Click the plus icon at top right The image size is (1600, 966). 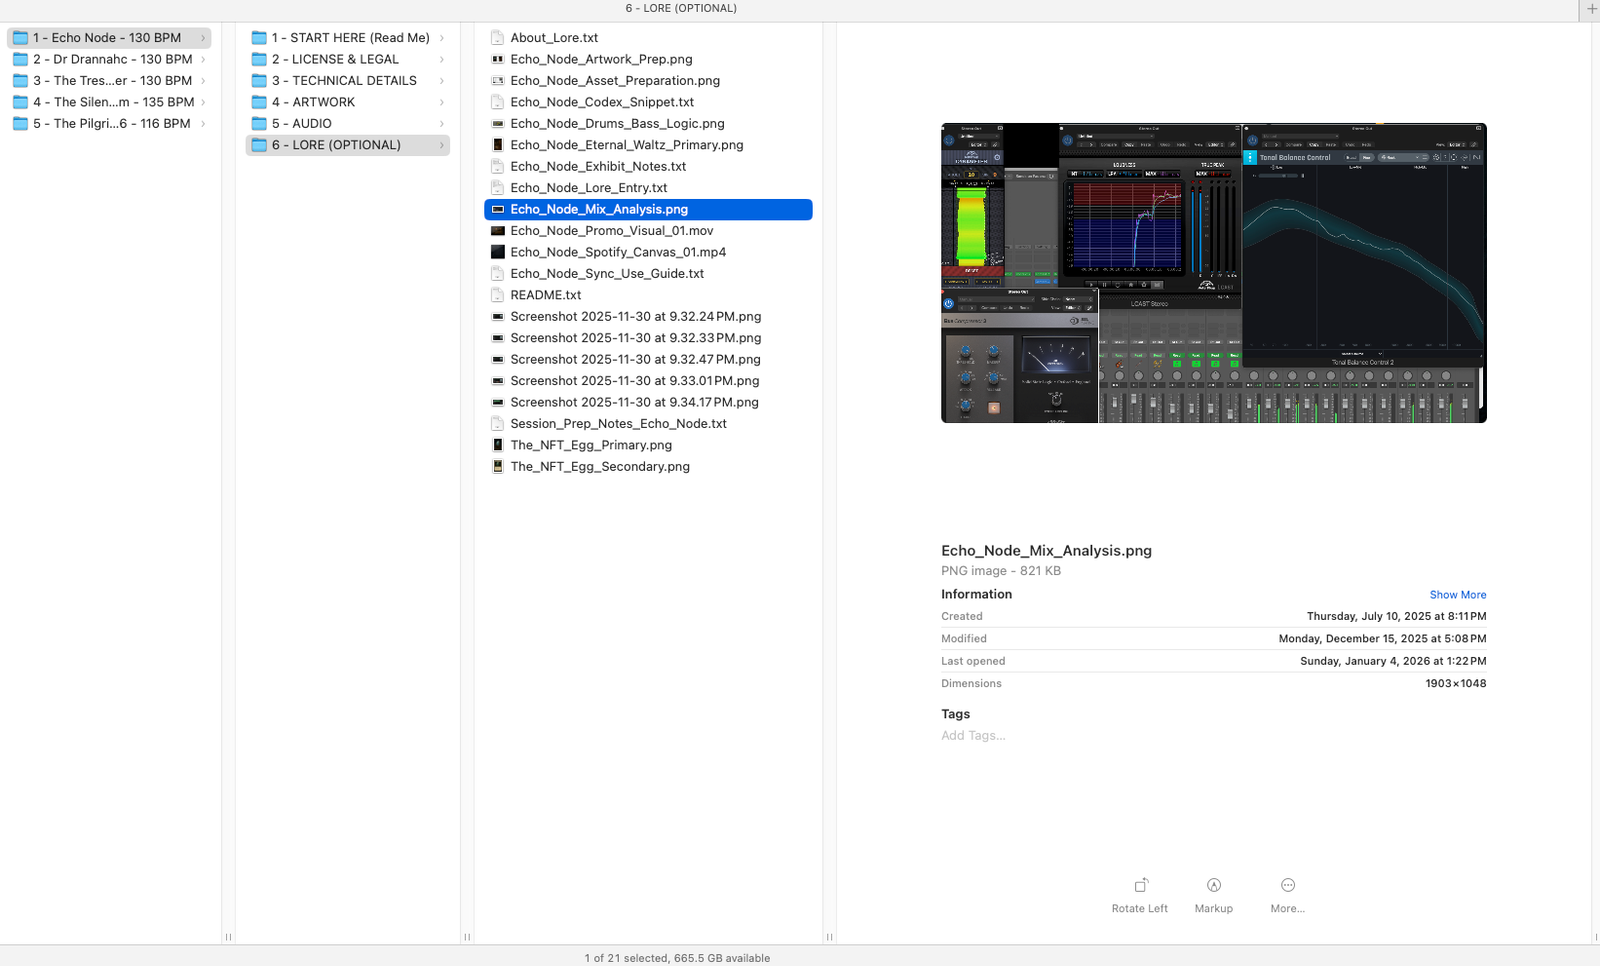(x=1591, y=9)
